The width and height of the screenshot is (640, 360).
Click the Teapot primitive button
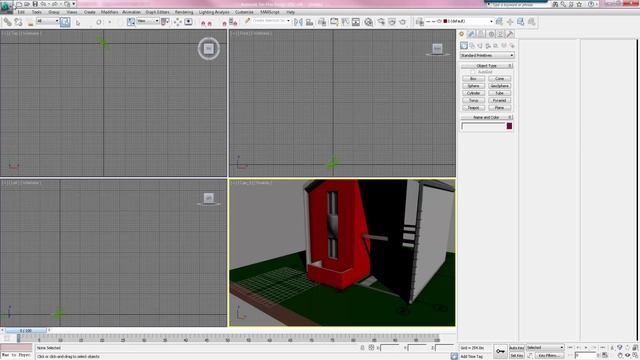(x=473, y=108)
